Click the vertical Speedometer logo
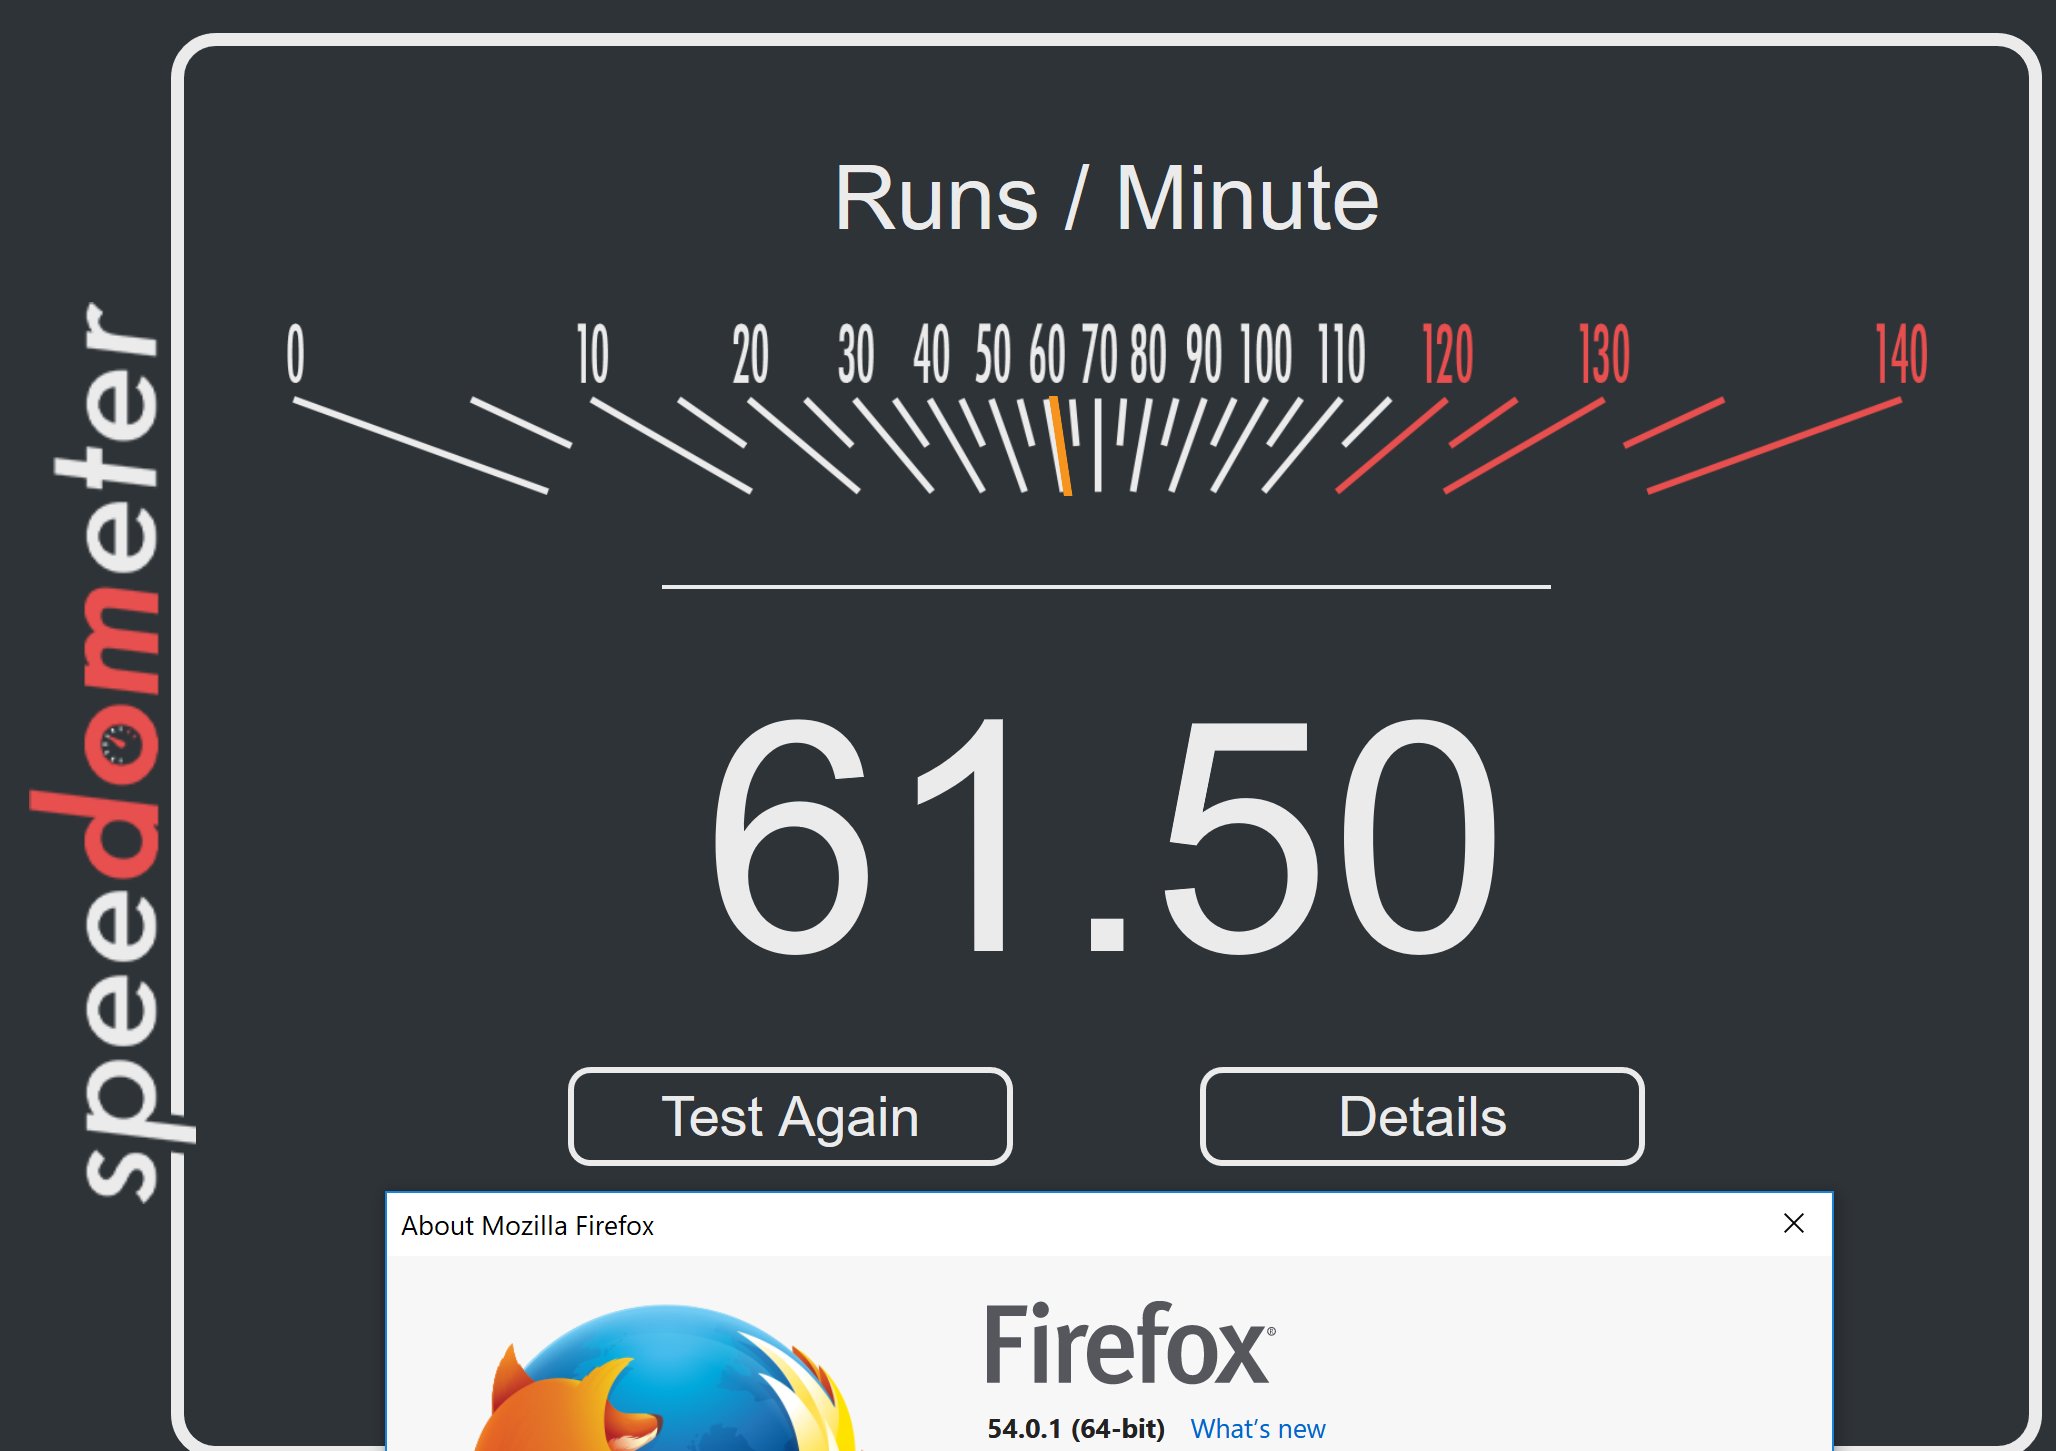This screenshot has width=2056, height=1451. coord(110,752)
